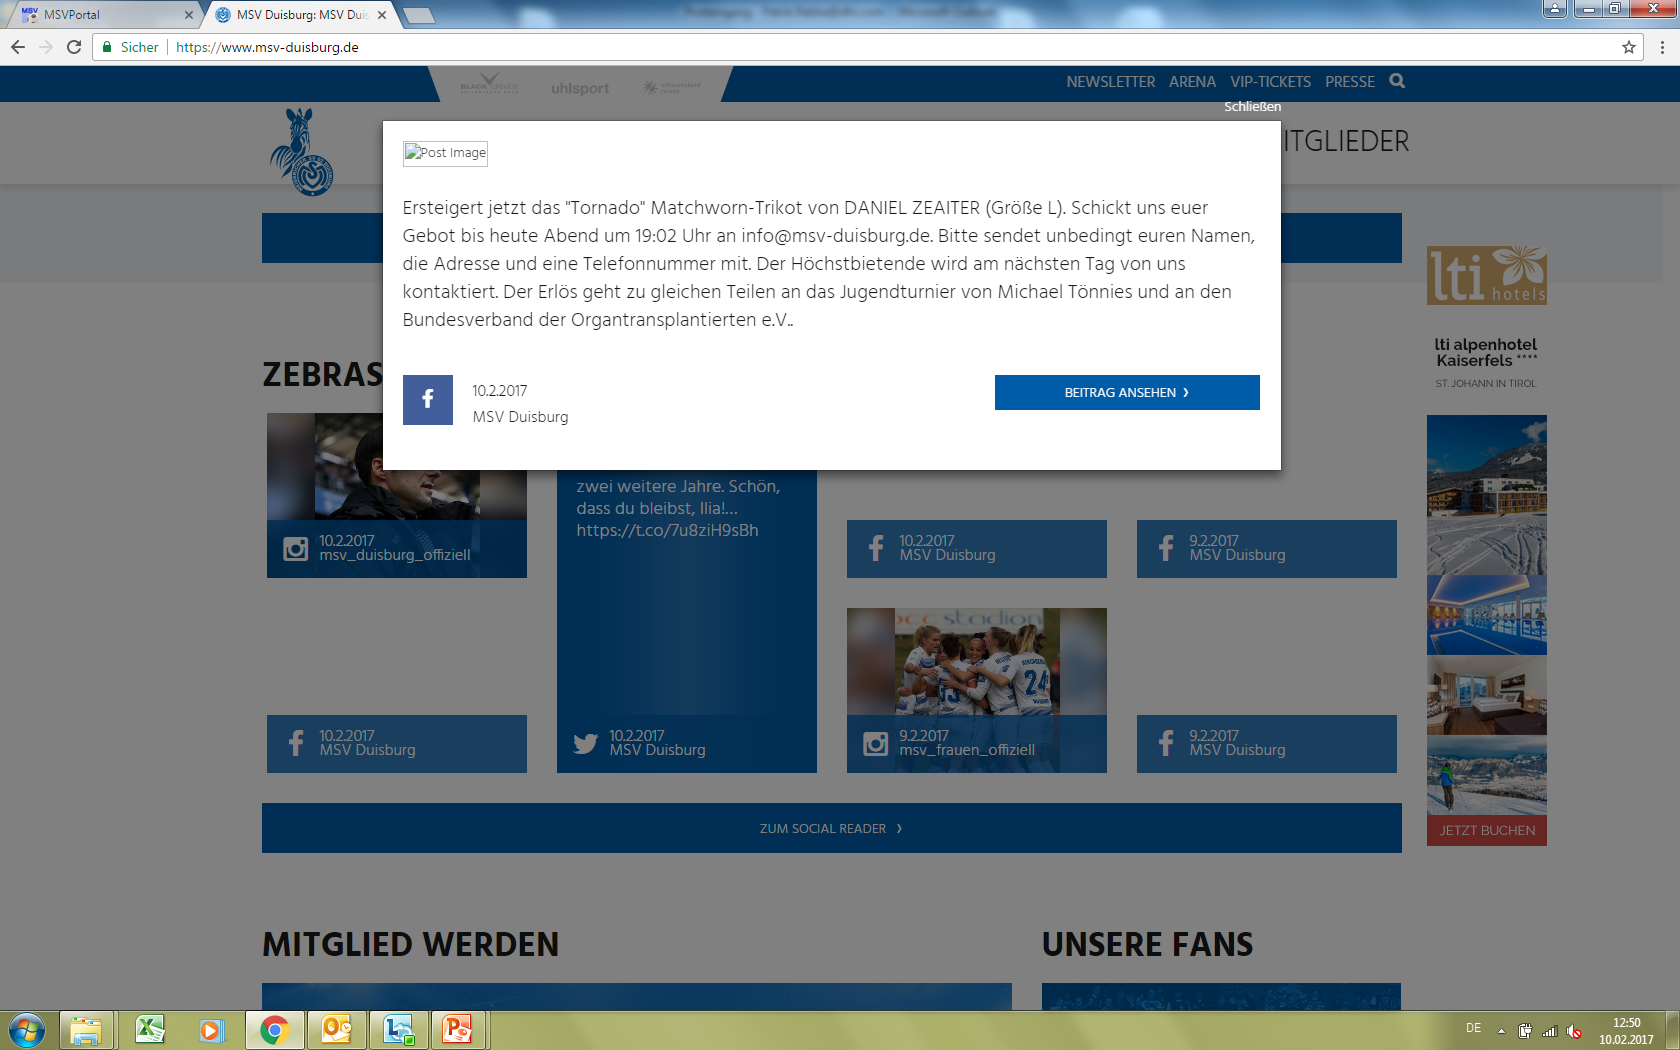1680x1050 pixels.
Task: Click Instagram icon on msv_duisburg_offiziell card
Action: 296,549
